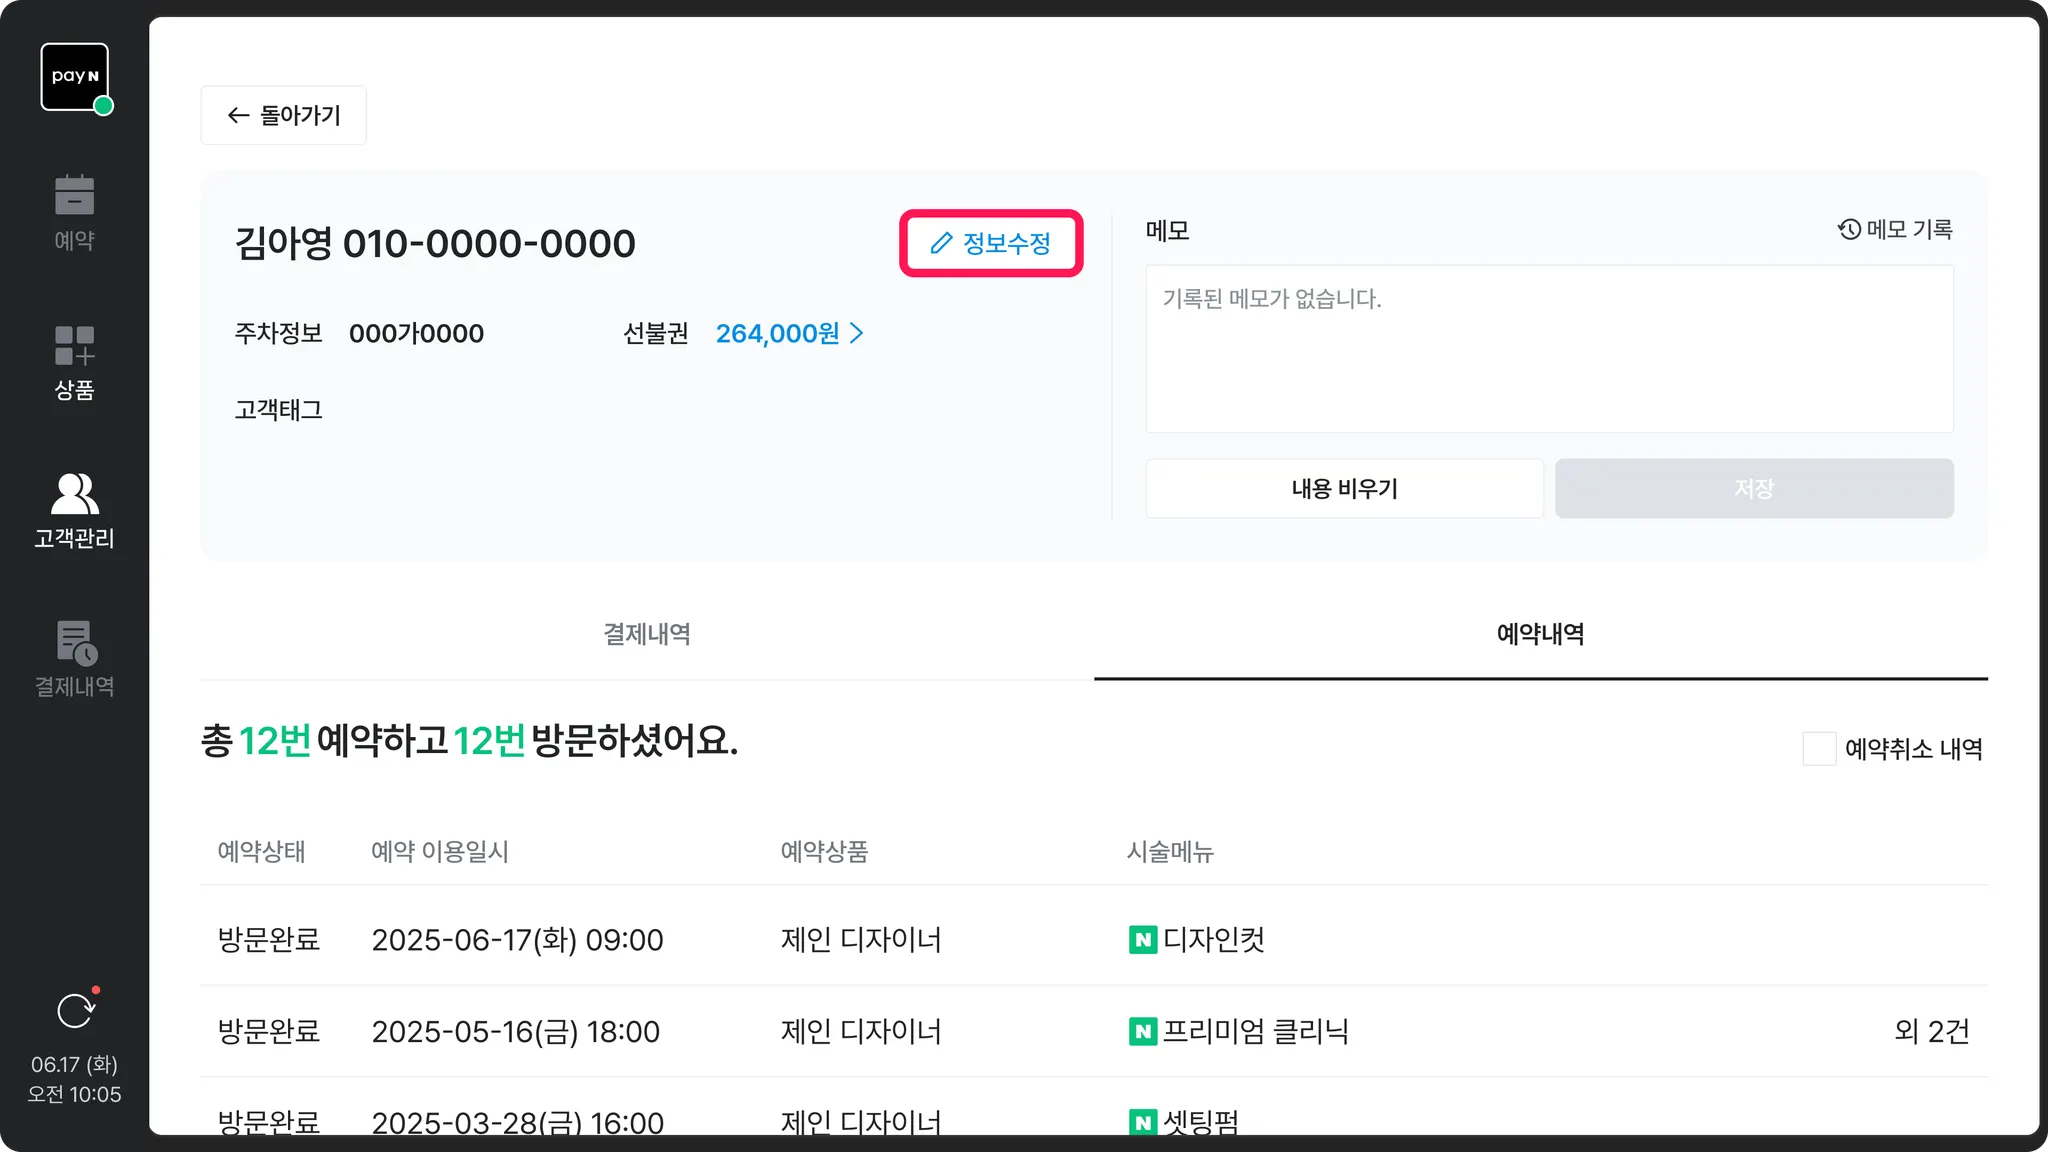Select the 예약내역 tab
Image resolution: width=2048 pixels, height=1152 pixels.
tap(1540, 634)
